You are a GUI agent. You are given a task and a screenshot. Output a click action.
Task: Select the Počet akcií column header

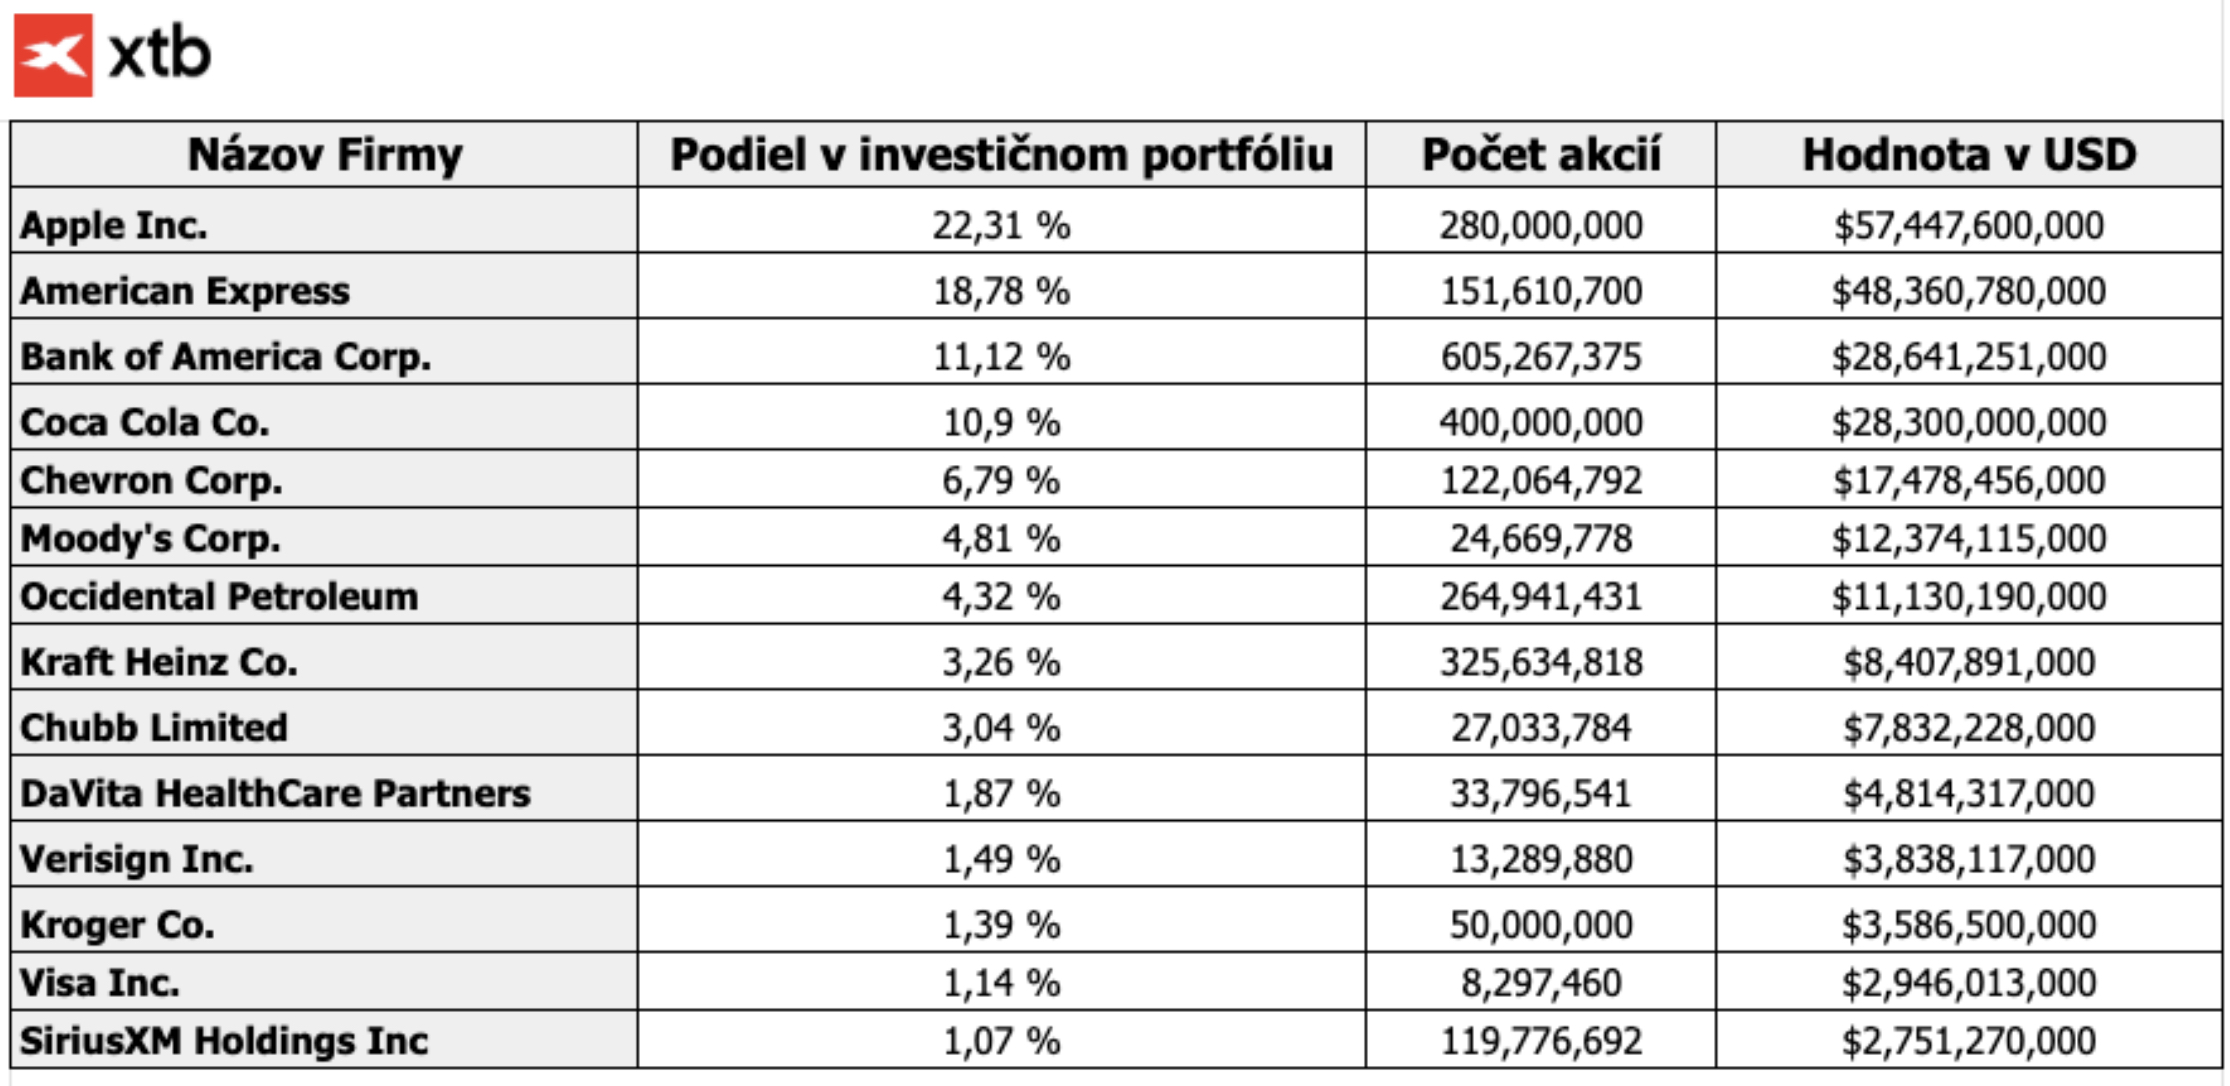(x=1541, y=155)
